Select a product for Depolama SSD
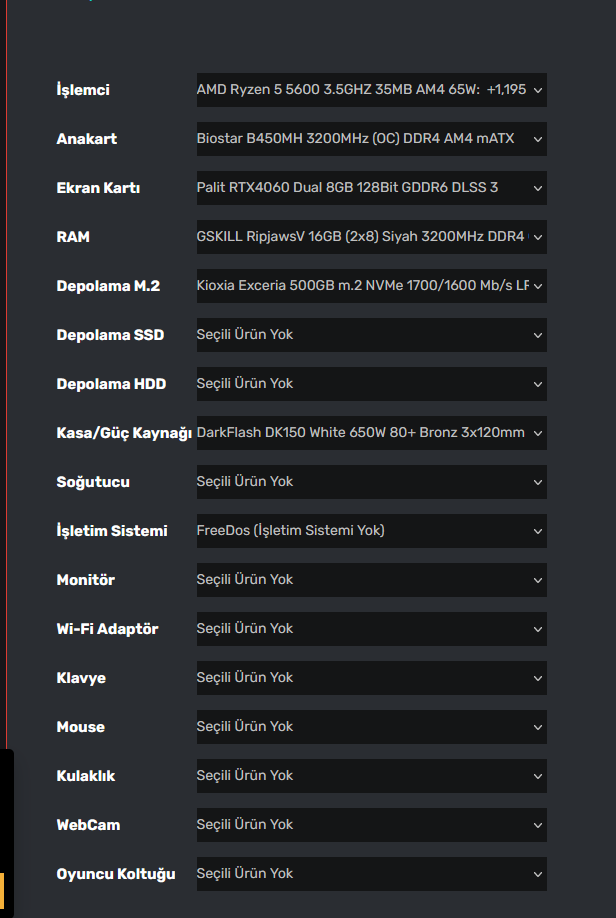This screenshot has height=918, width=616. (371, 335)
